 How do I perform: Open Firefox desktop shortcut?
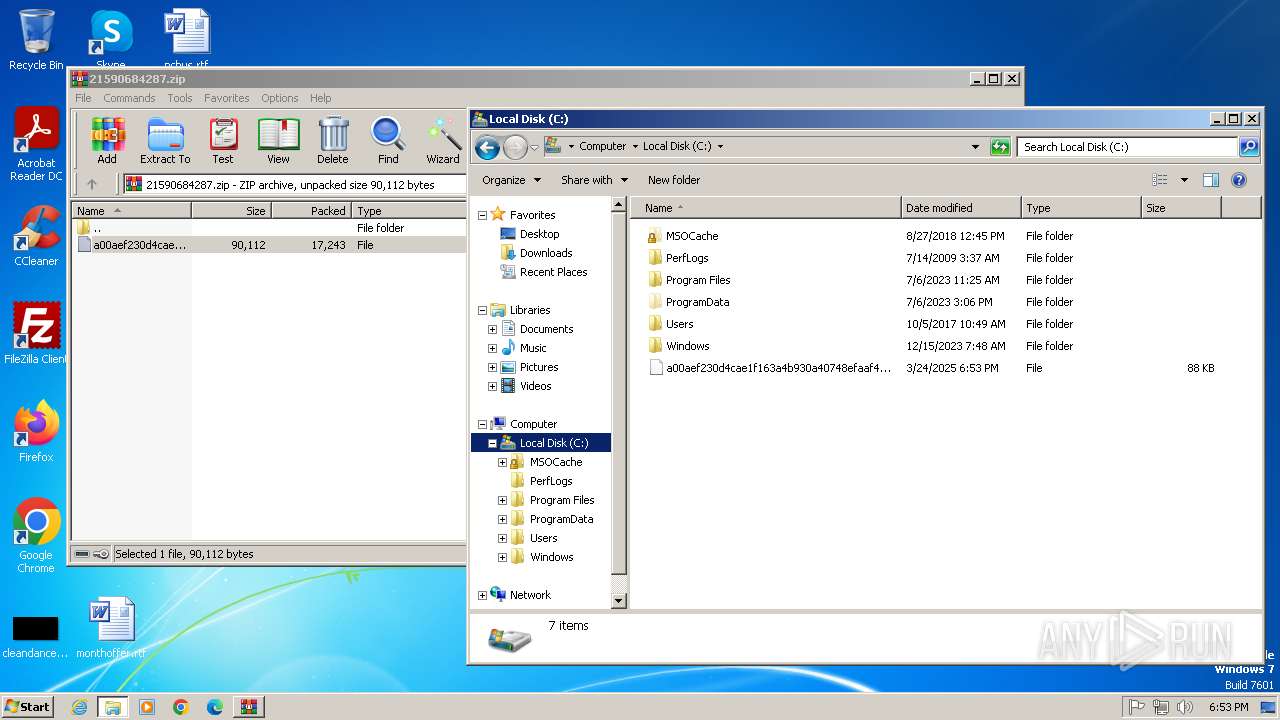36,432
